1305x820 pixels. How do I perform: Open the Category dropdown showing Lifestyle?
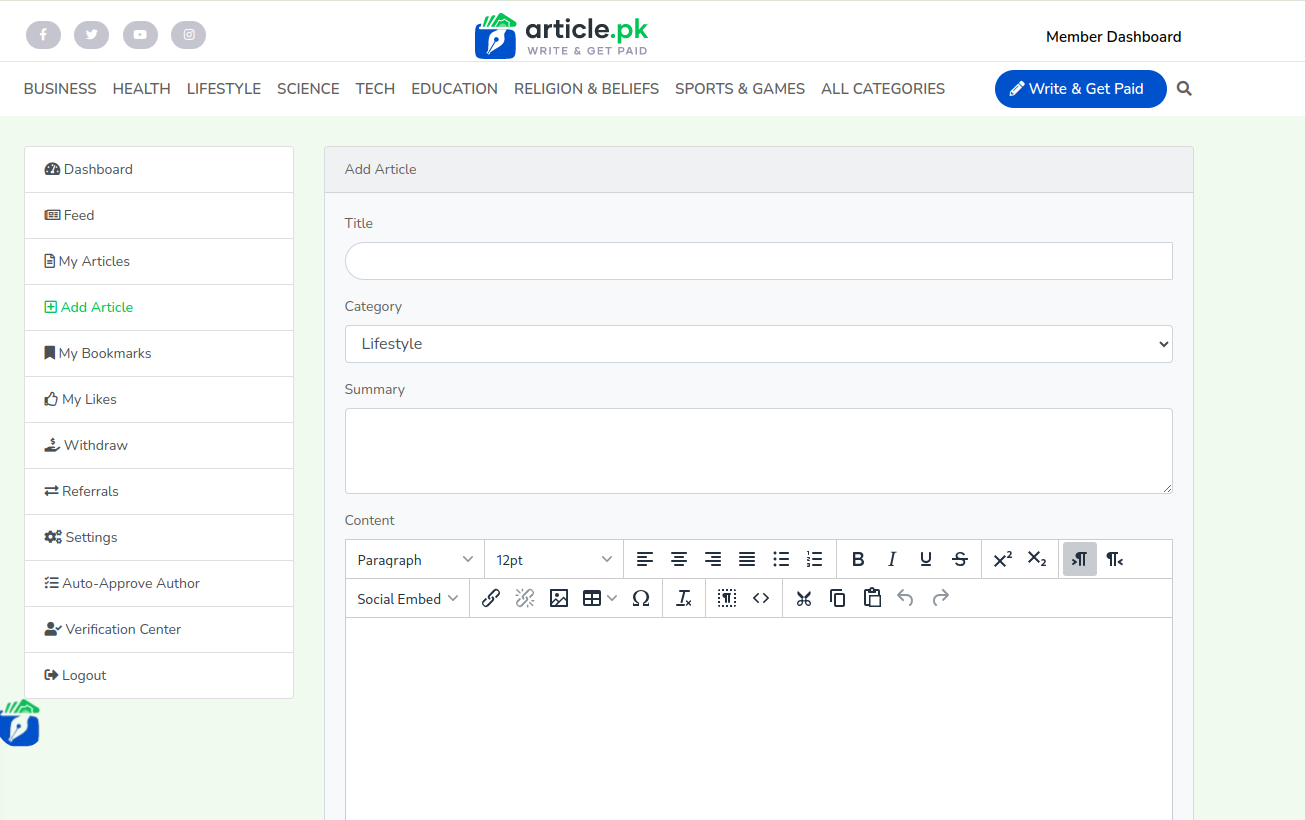pos(758,344)
